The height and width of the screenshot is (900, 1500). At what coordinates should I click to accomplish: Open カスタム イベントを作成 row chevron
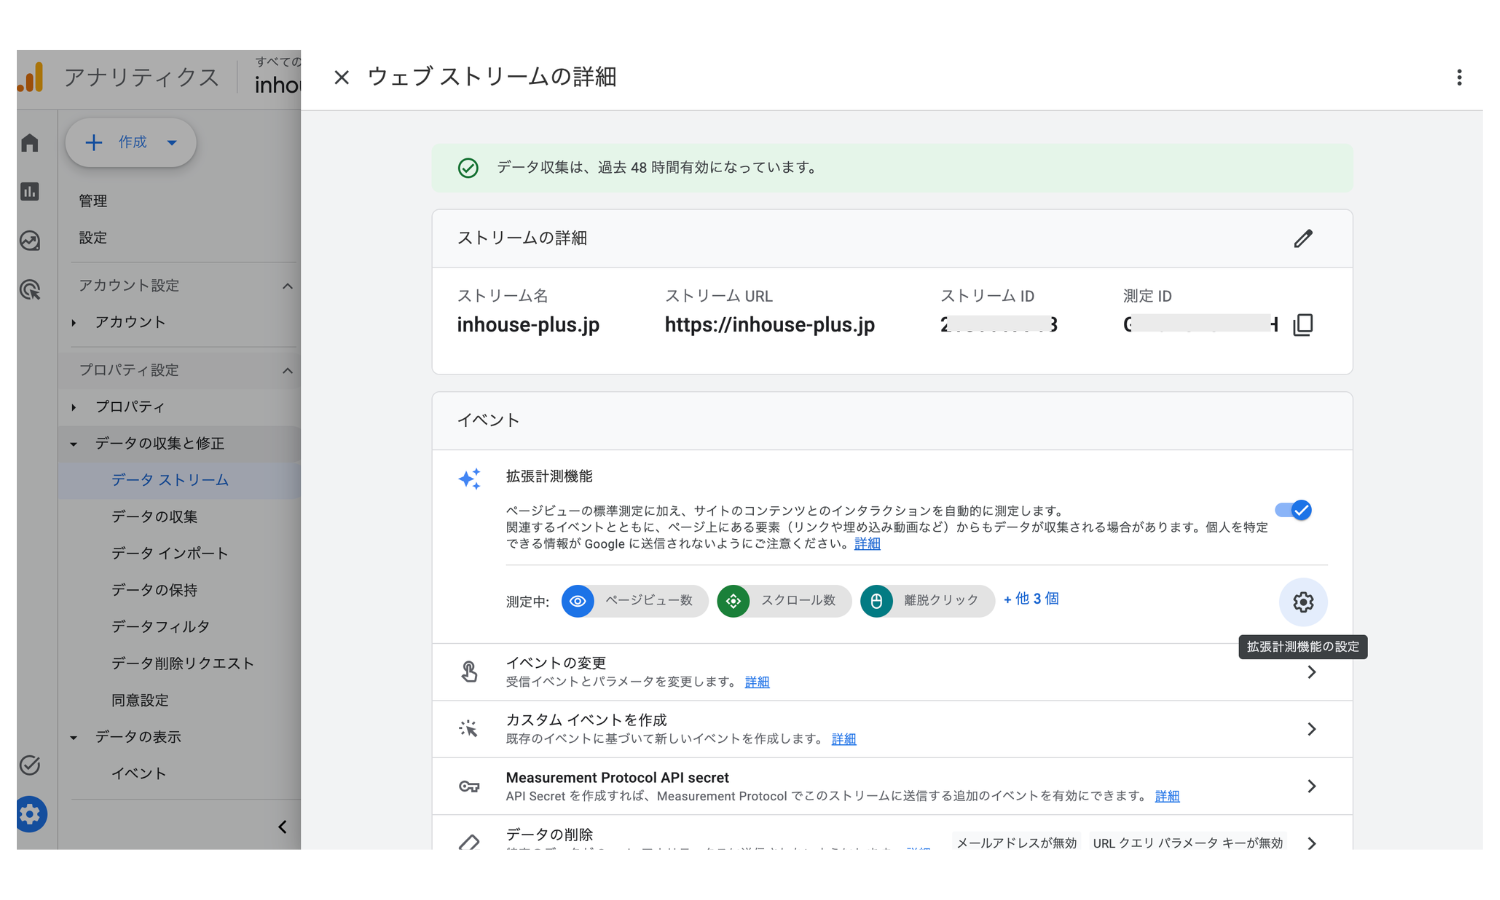coord(1311,729)
